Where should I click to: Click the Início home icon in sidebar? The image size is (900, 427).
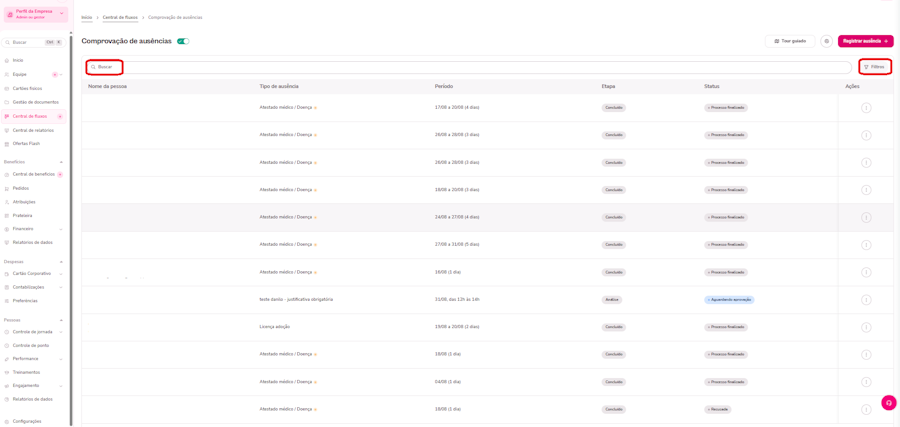(x=6, y=60)
